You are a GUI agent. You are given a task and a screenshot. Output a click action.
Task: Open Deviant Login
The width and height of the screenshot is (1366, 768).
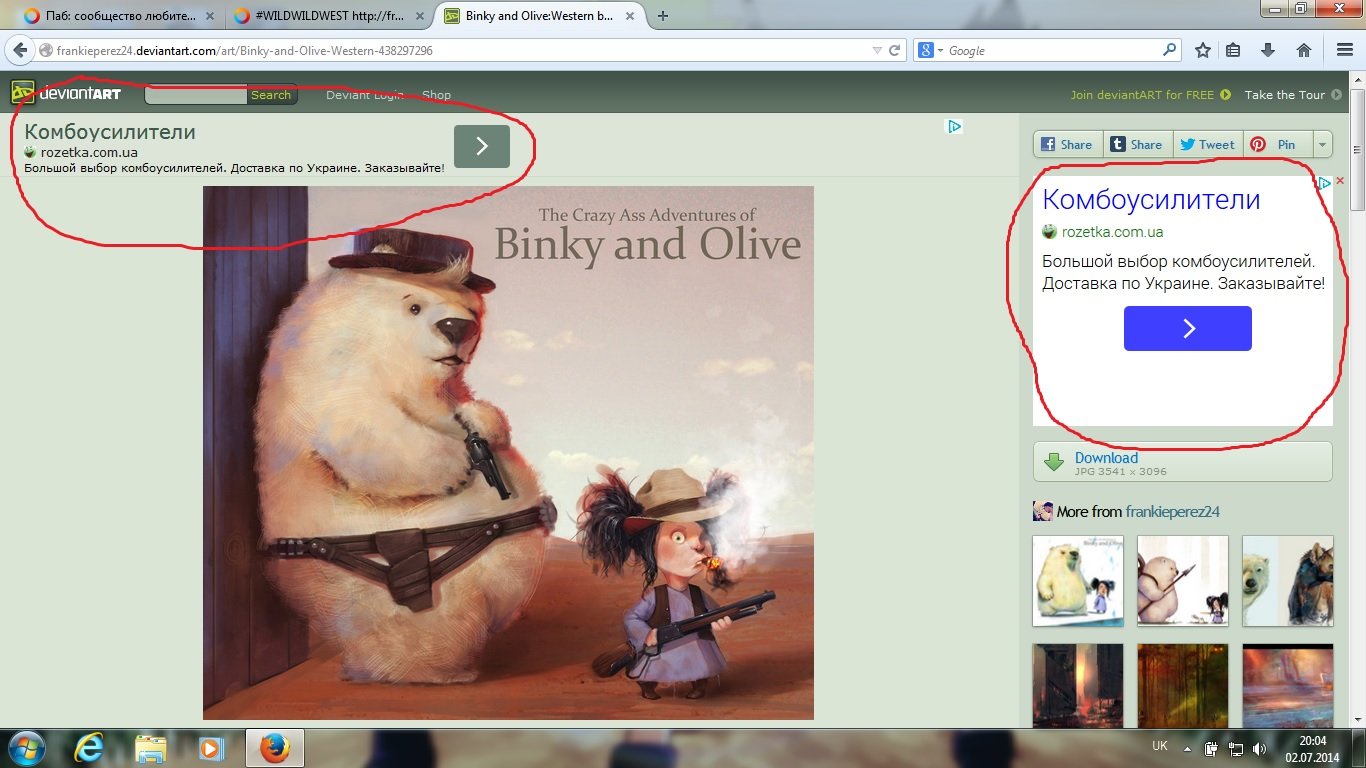tap(364, 95)
